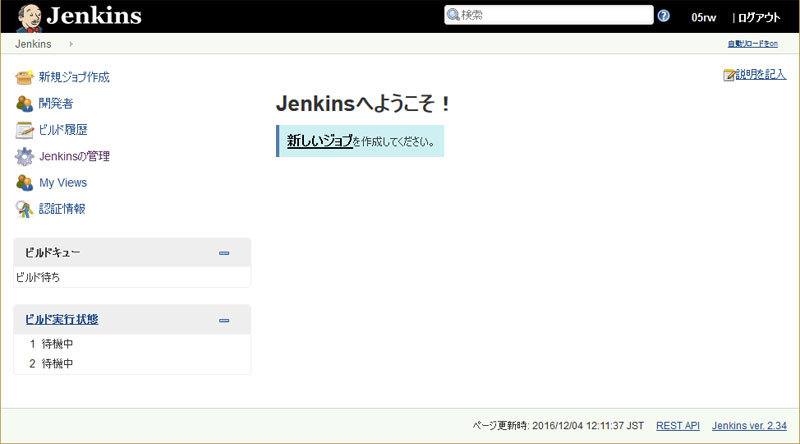800x444 pixels.
Task: Click the Jenkinsの管理 gear icon
Action: click(x=24, y=157)
